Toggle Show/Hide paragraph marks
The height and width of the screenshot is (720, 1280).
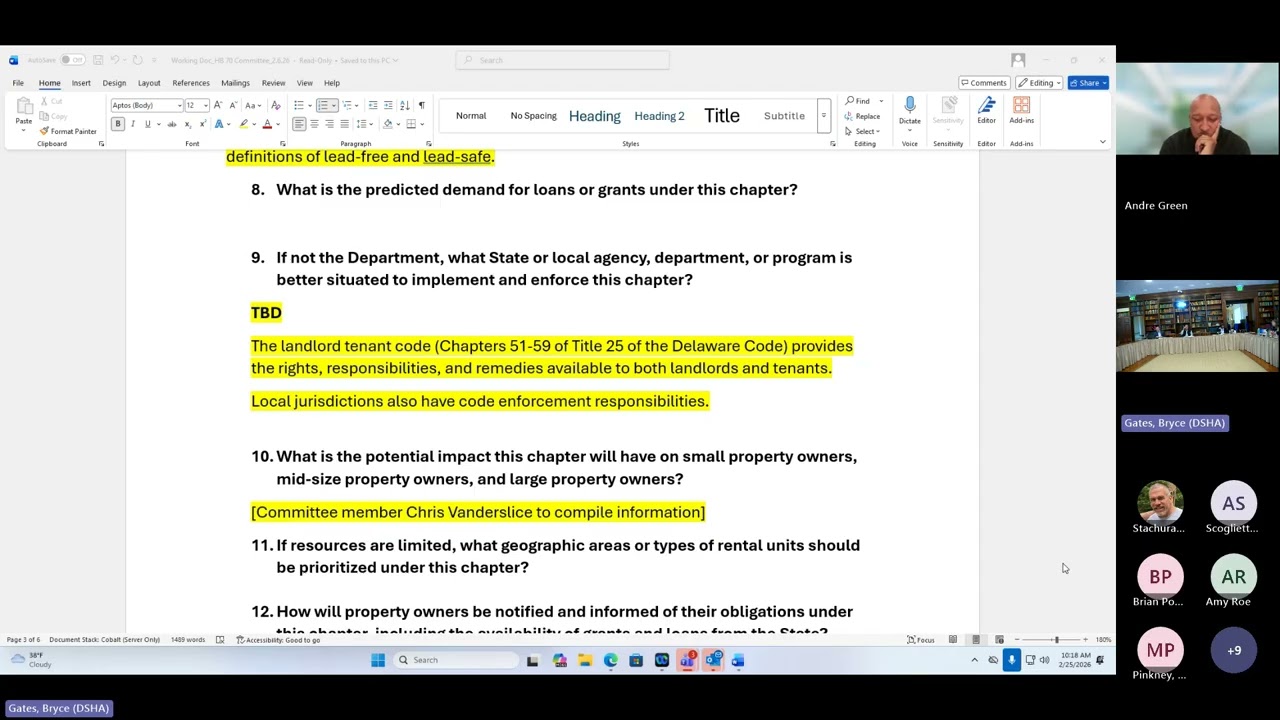(421, 105)
